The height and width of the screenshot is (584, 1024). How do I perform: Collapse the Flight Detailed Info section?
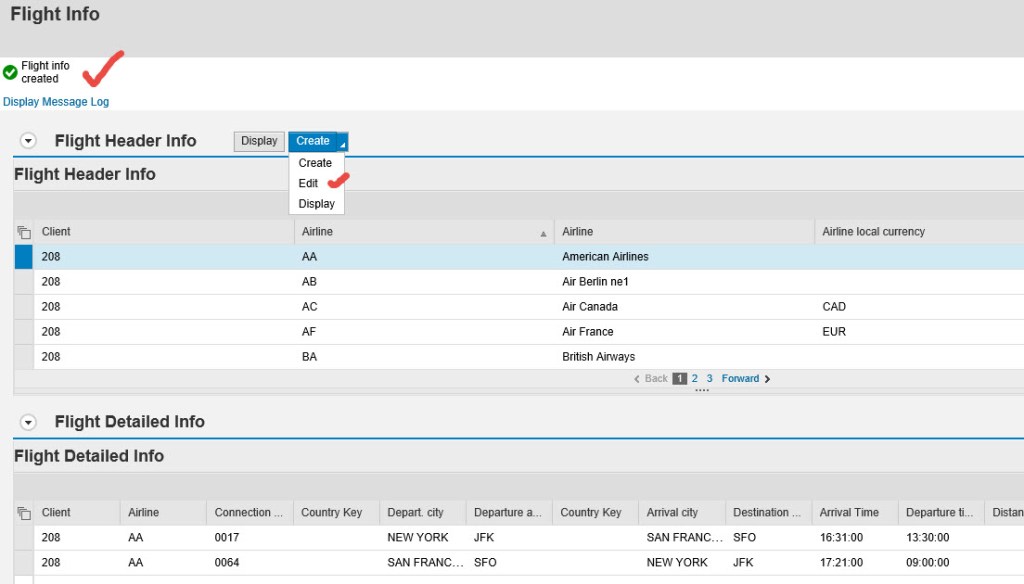click(28, 421)
